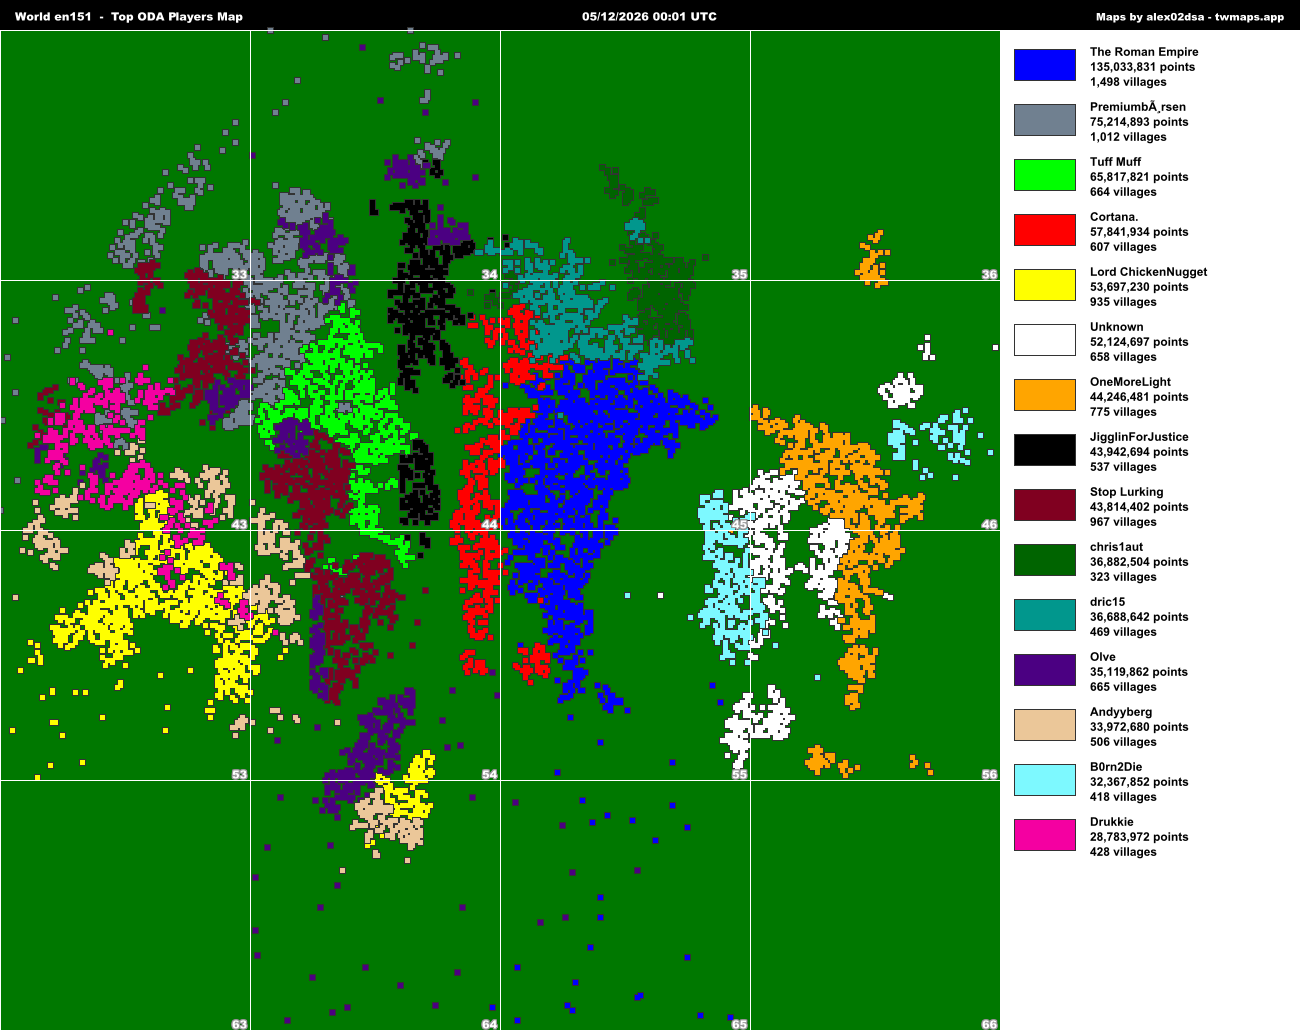The image size is (1300, 1030).
Task: Select the gray PremiumbÃ¸rsen legend swatch
Action: click(x=1045, y=120)
